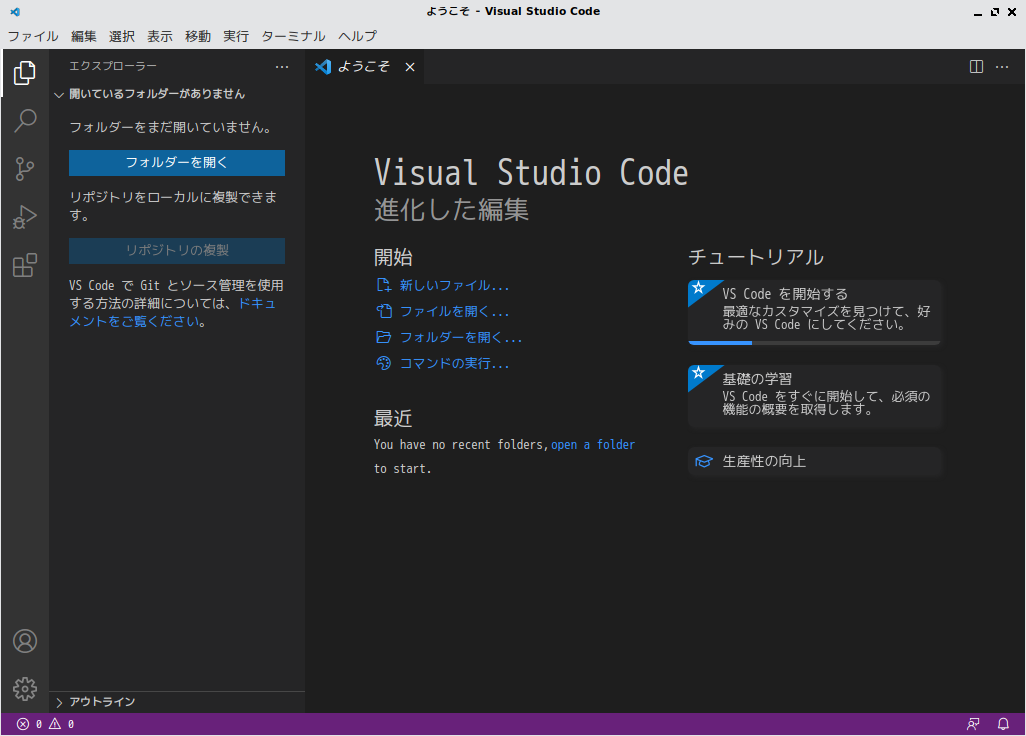Open the Accounts menu icon
This screenshot has height=736, width=1026.
pyautogui.click(x=25, y=641)
